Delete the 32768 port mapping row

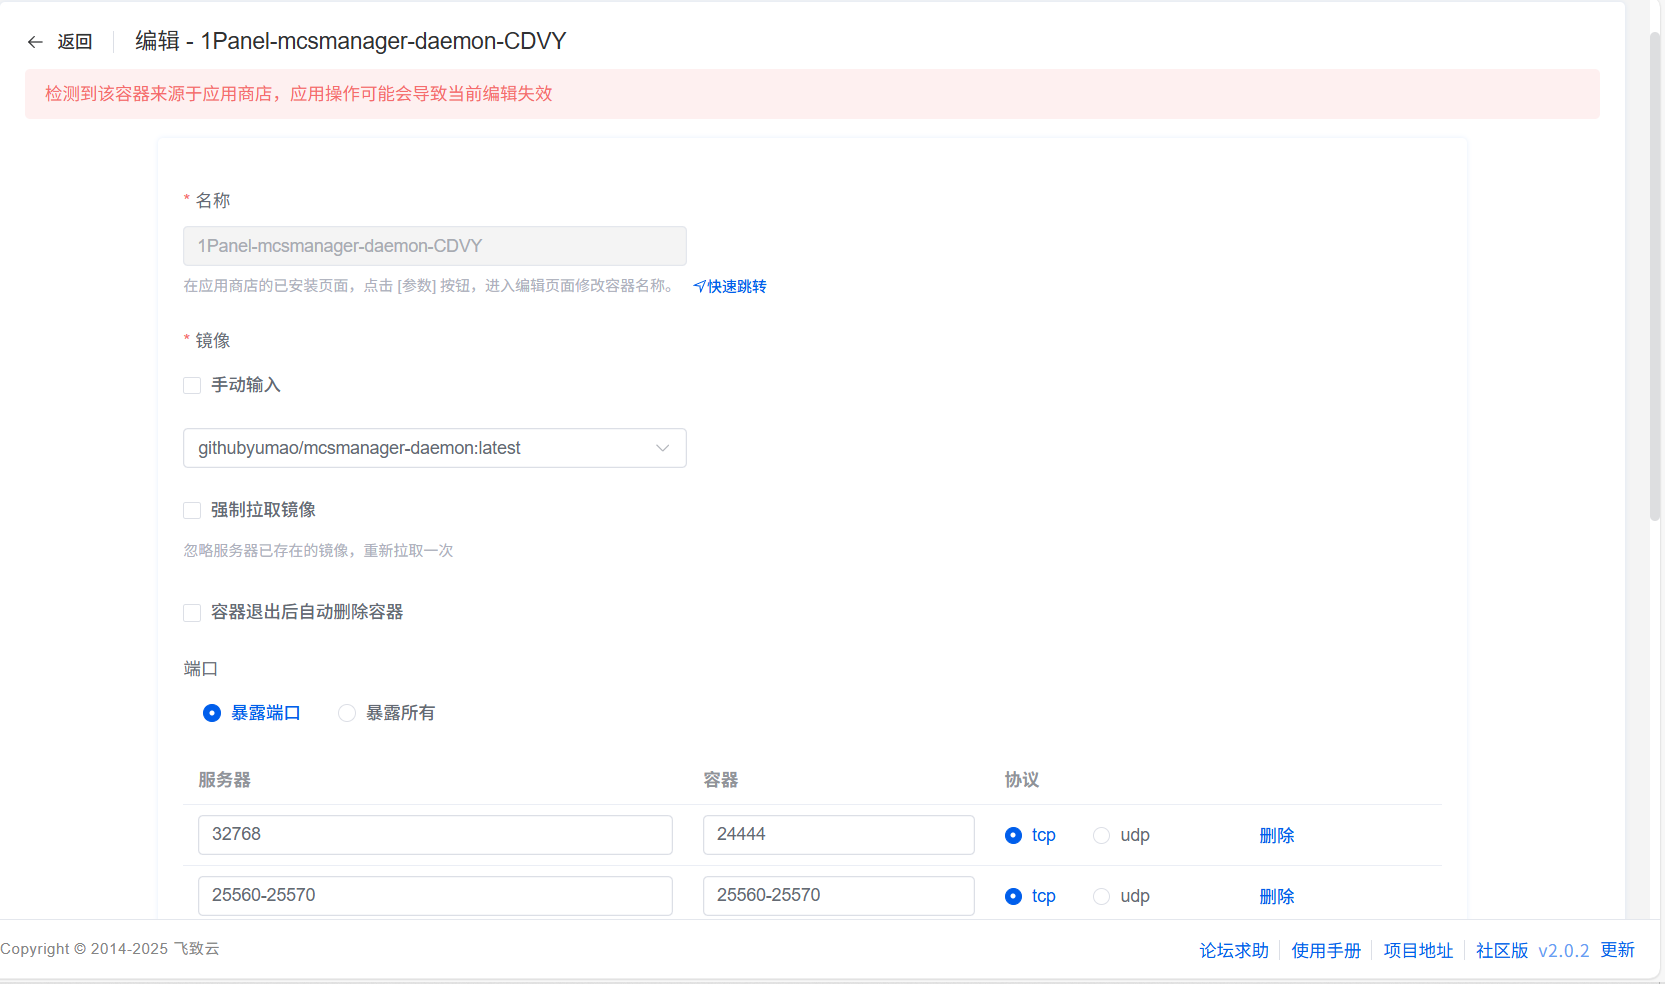click(x=1276, y=836)
